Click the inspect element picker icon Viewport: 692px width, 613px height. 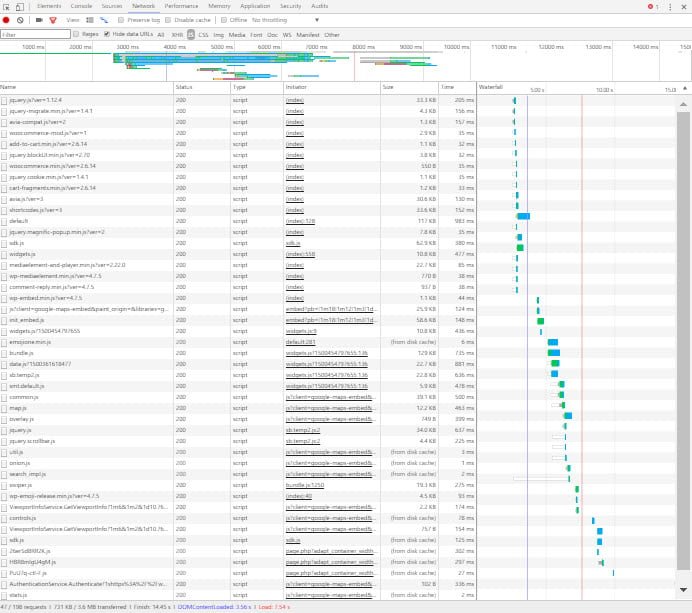pyautogui.click(x=8, y=6)
